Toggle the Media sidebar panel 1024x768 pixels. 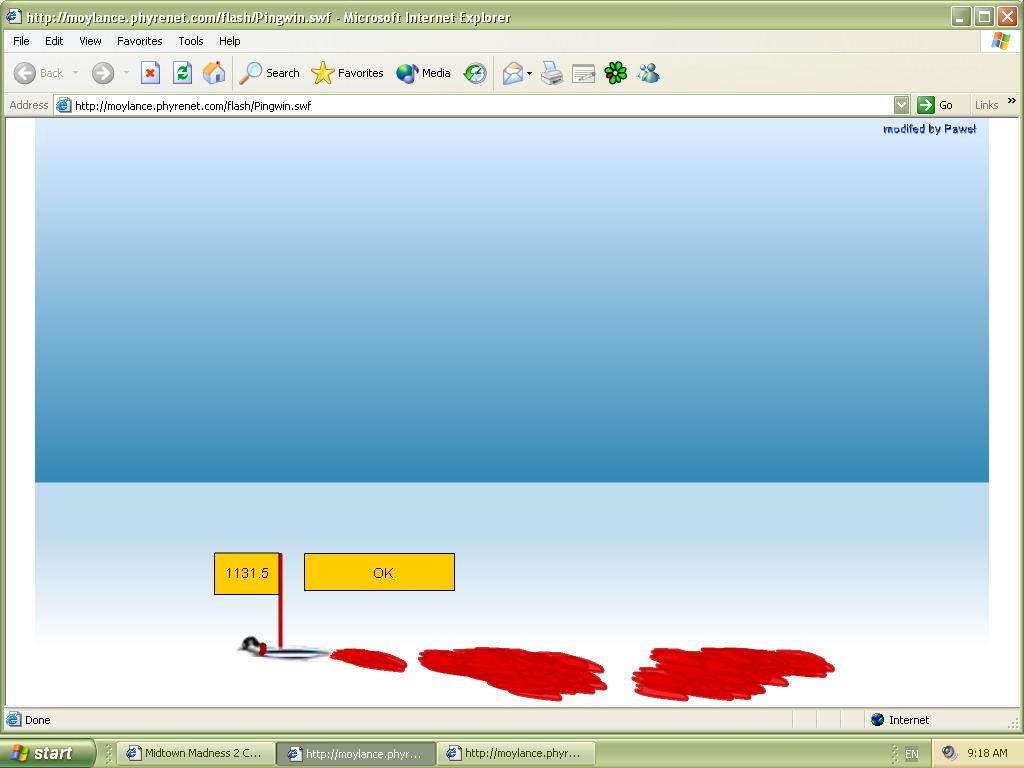click(x=424, y=73)
